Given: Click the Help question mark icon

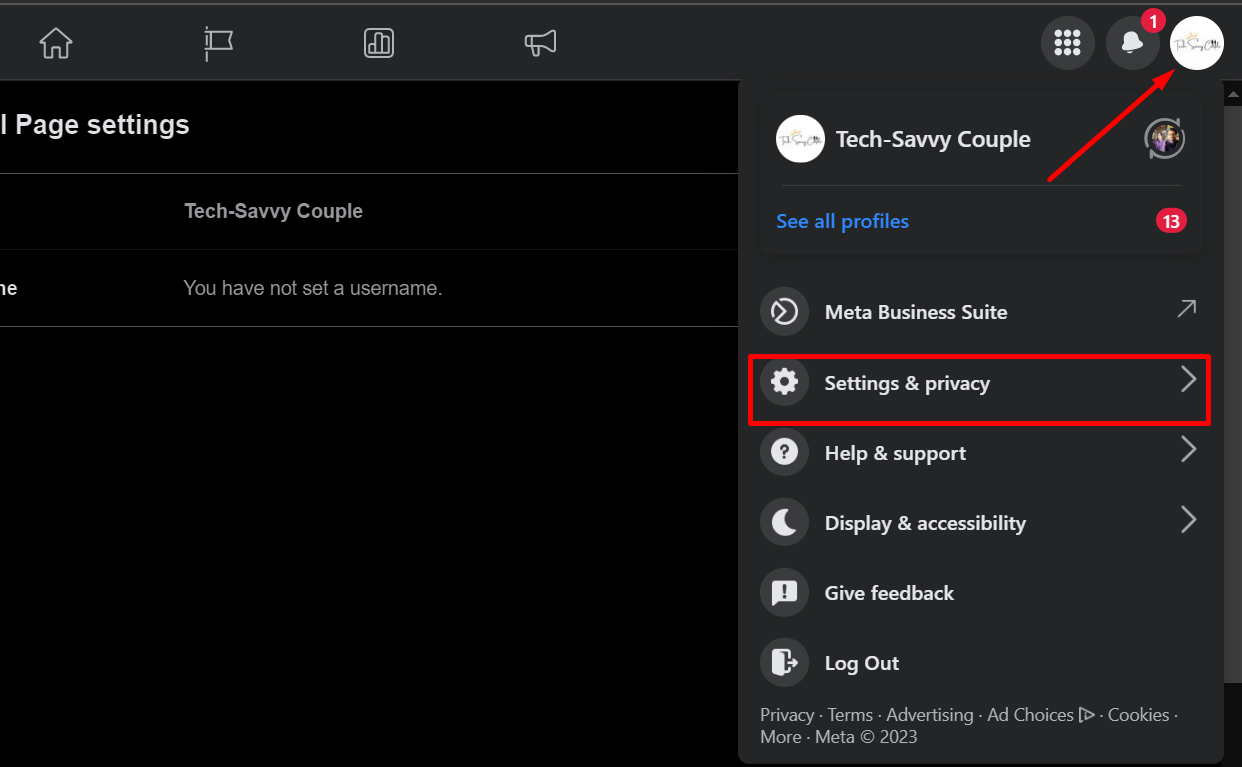Looking at the screenshot, I should click(784, 452).
